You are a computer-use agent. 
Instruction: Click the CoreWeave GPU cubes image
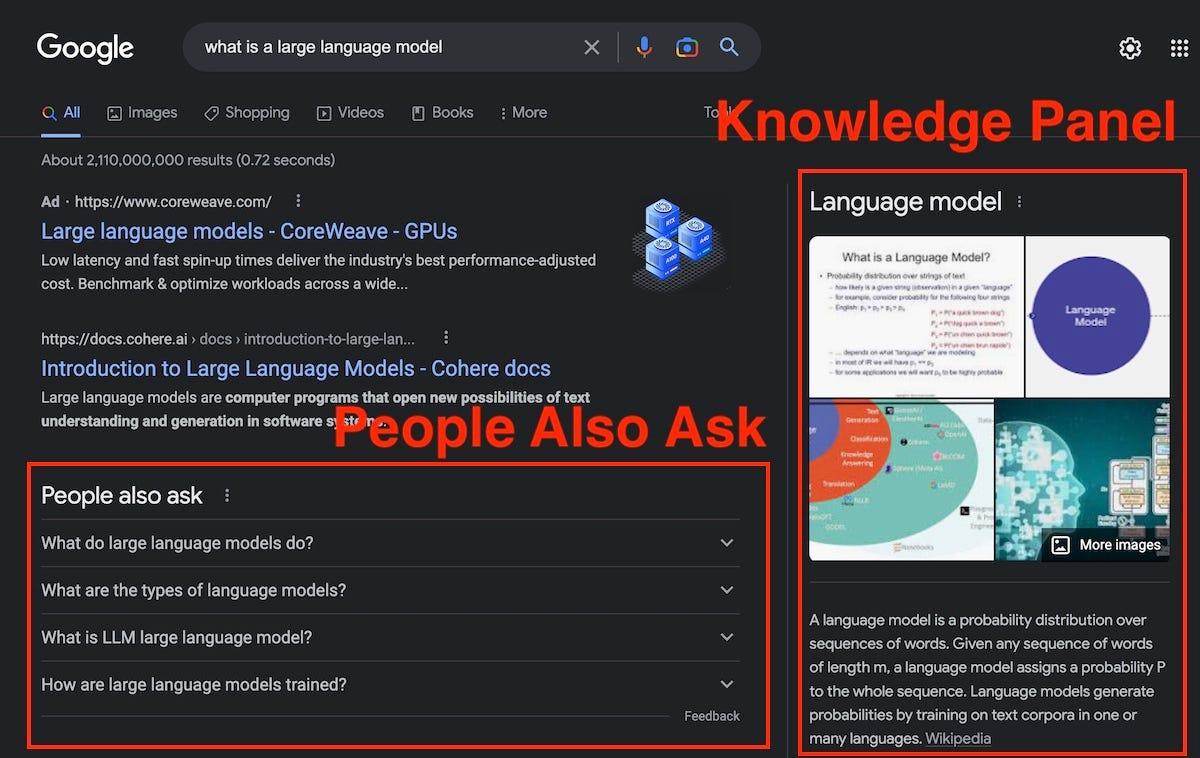(x=681, y=240)
